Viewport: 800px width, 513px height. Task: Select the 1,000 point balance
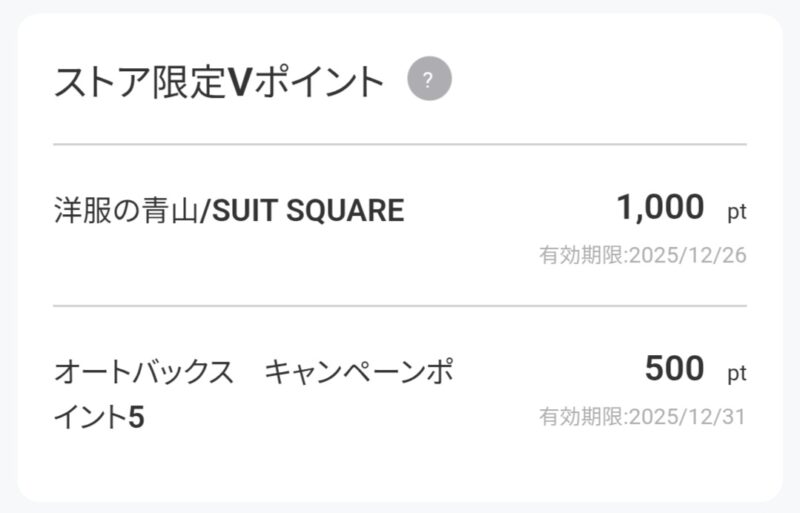pos(660,208)
